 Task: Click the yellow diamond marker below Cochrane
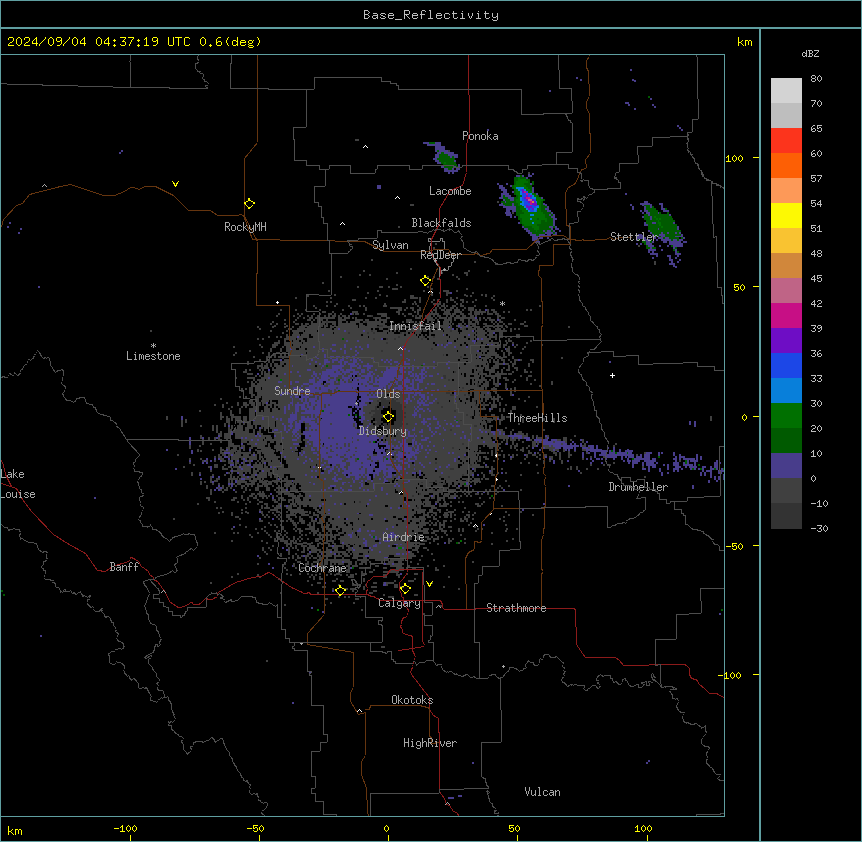point(340,590)
